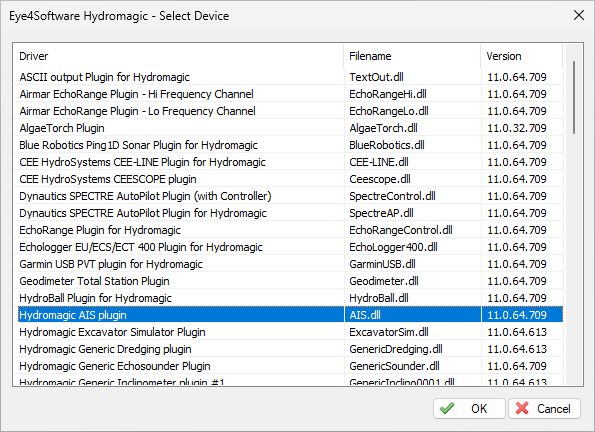
Task: Sort list by the Driver column header
Action: [178, 56]
